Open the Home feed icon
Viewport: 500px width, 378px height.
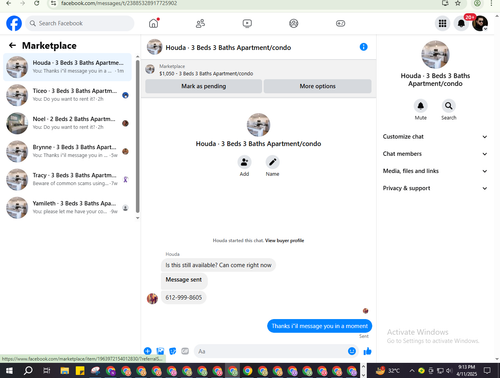(x=154, y=23)
